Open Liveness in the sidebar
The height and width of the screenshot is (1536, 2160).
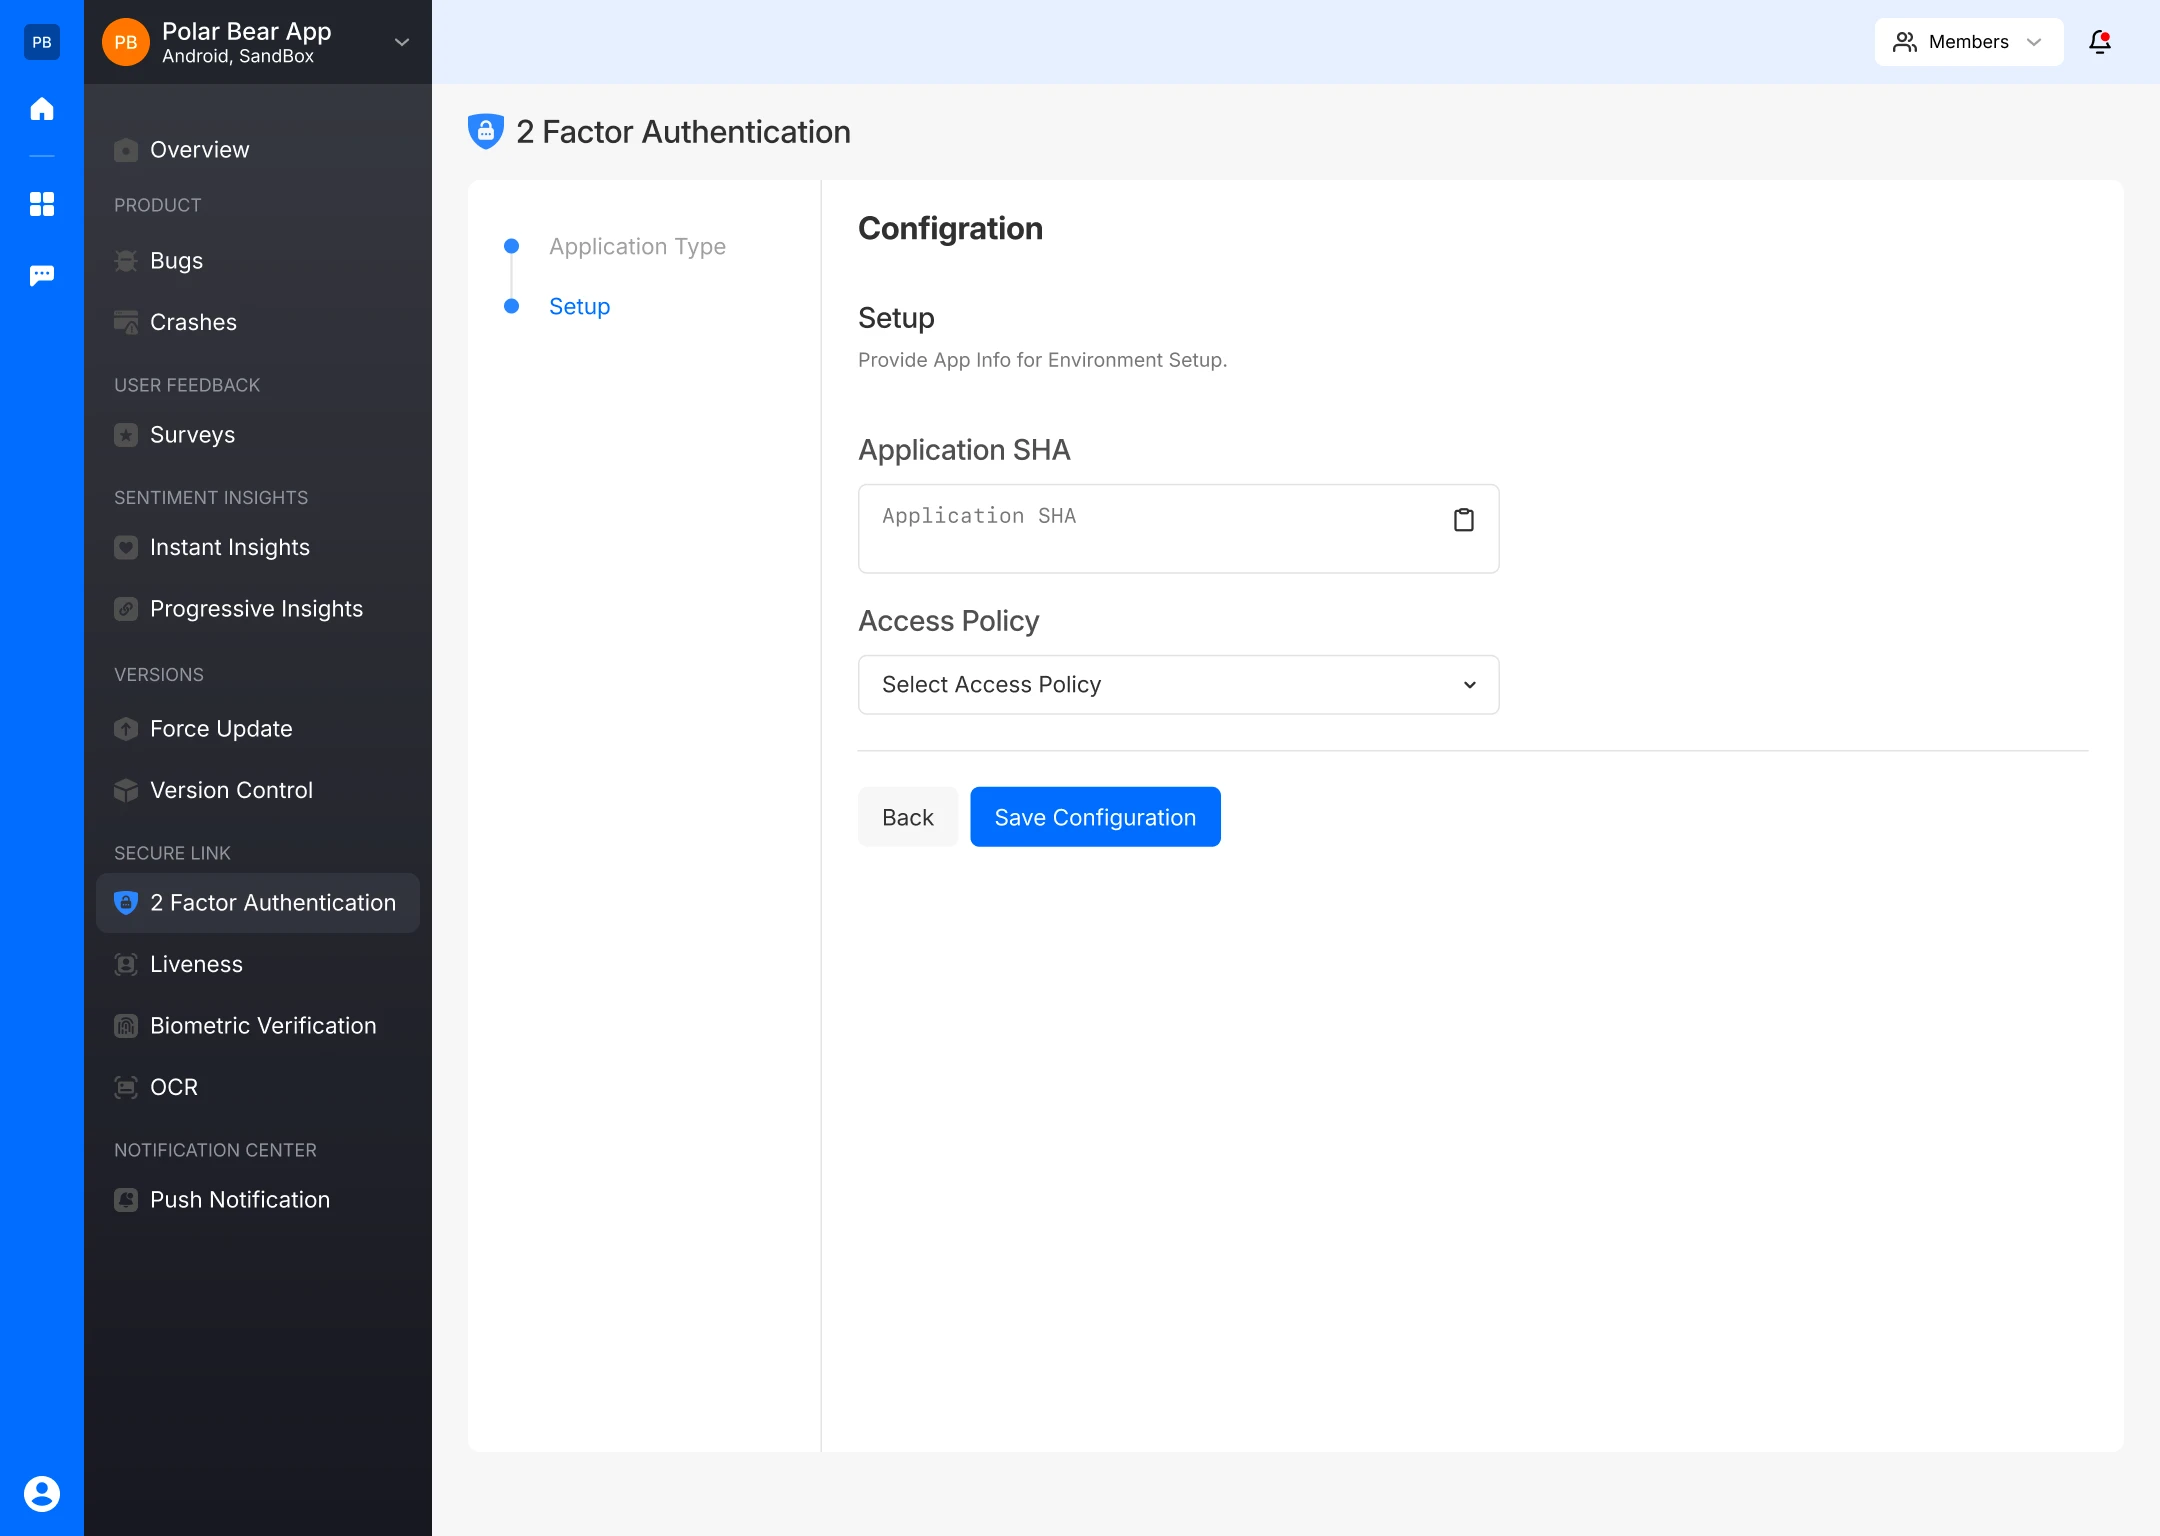(196, 964)
